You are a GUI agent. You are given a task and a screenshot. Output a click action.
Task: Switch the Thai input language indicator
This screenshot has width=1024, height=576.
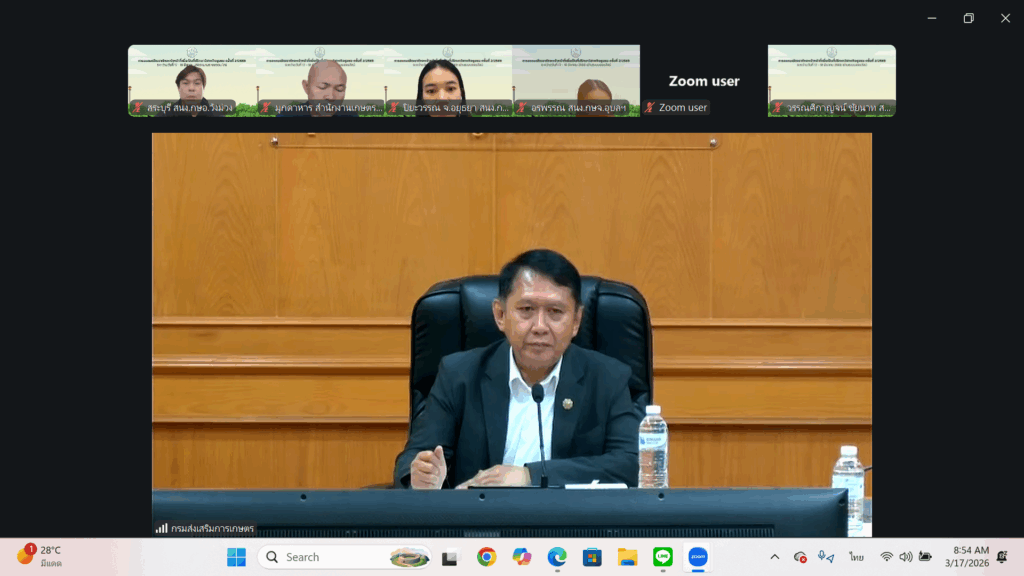tap(856, 557)
